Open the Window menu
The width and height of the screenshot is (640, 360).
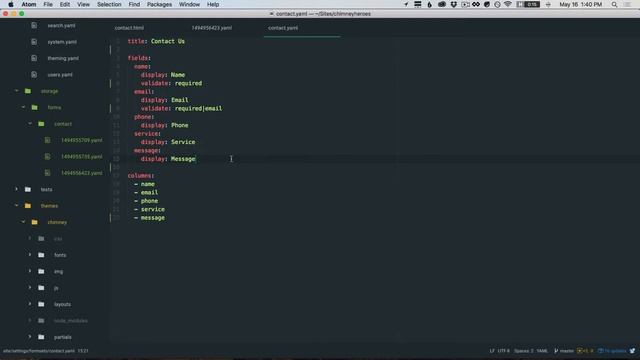[x=189, y=4]
